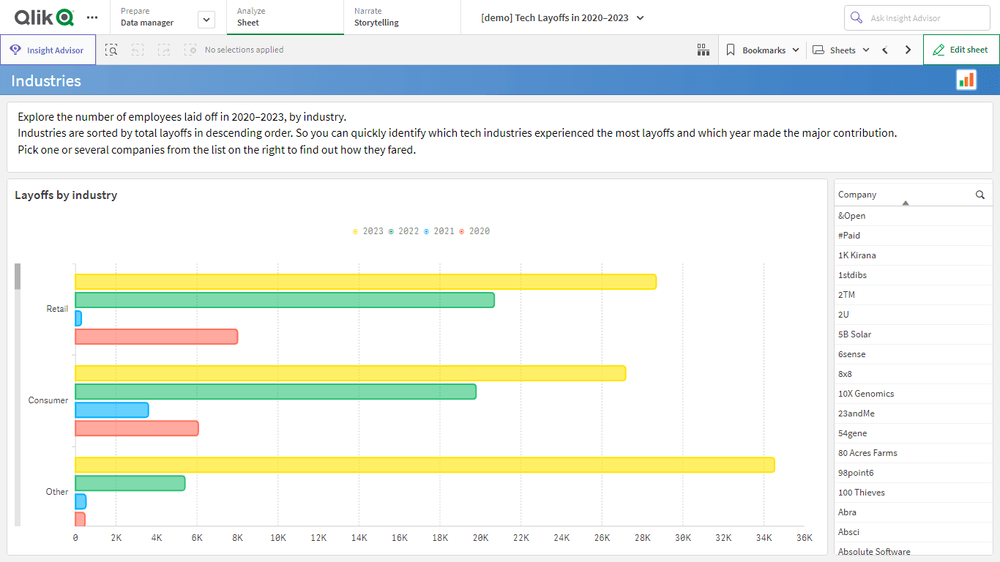Image resolution: width=1000 pixels, height=562 pixels.
Task: Click the search icon in Company filter
Action: click(980, 195)
